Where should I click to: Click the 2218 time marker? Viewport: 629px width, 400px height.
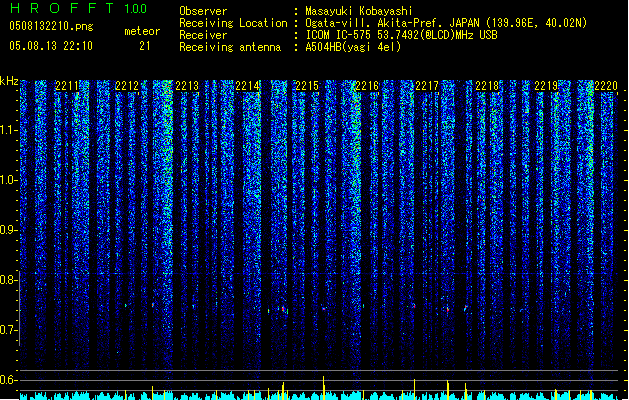pyautogui.click(x=487, y=86)
